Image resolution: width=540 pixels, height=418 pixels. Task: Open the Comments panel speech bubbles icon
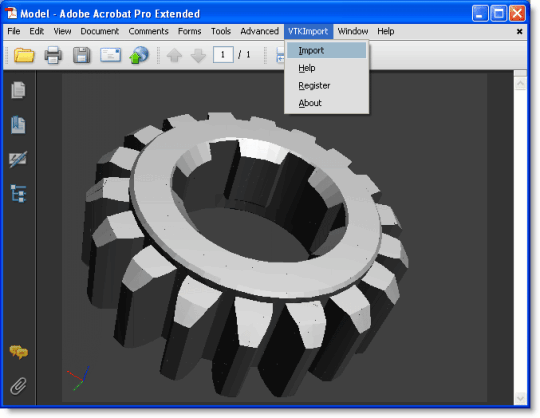18,352
